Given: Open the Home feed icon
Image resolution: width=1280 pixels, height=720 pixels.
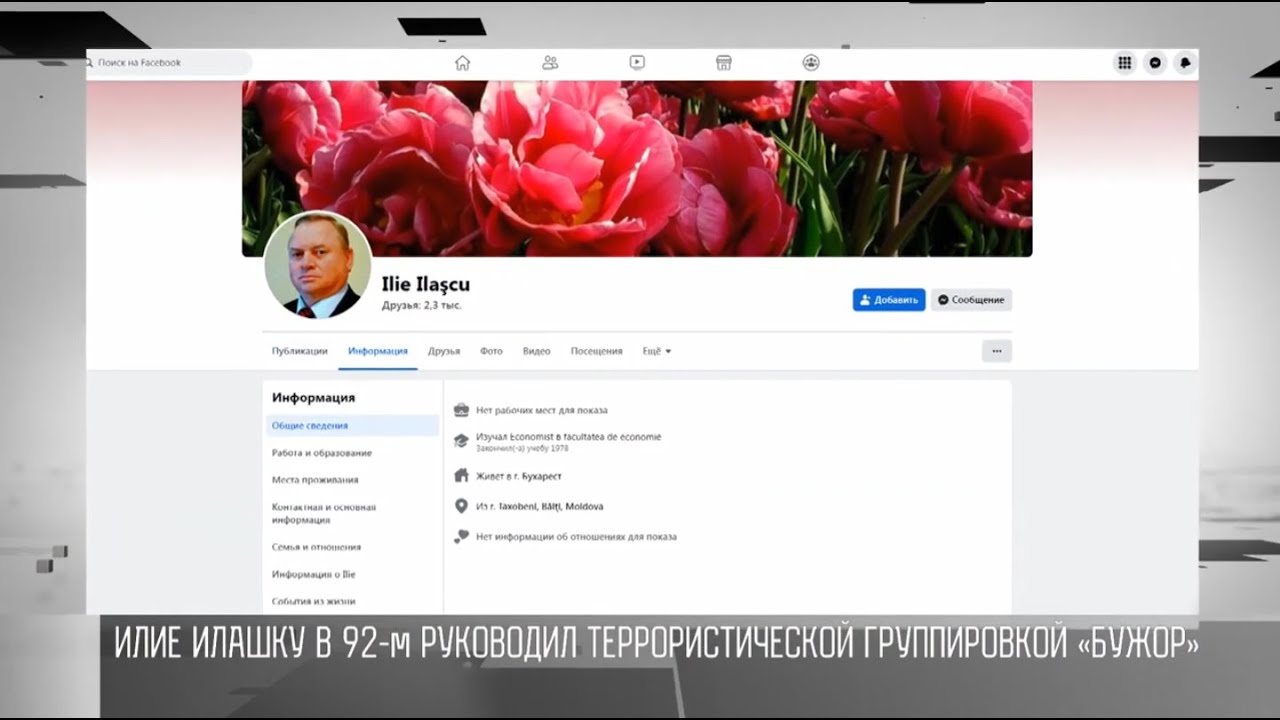Looking at the screenshot, I should (462, 61).
